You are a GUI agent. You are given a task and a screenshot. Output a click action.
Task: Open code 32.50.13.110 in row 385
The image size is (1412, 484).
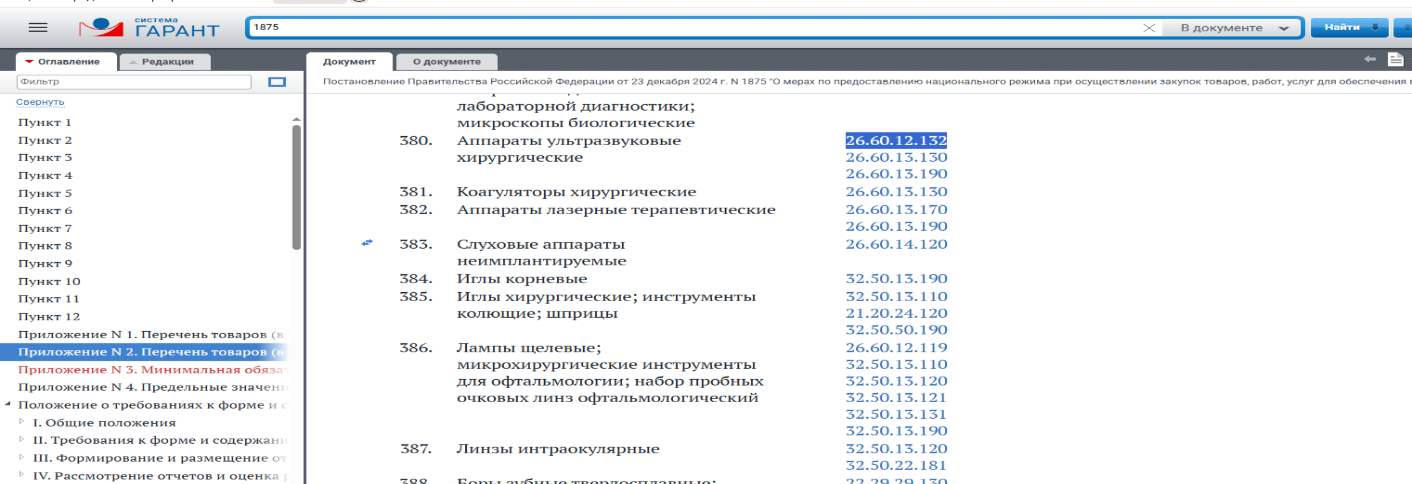896,297
